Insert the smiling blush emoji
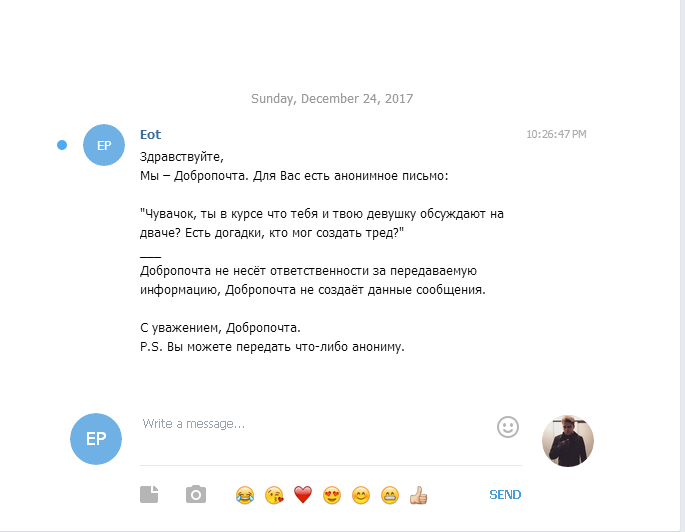The width and height of the screenshot is (685, 532). (x=361, y=495)
